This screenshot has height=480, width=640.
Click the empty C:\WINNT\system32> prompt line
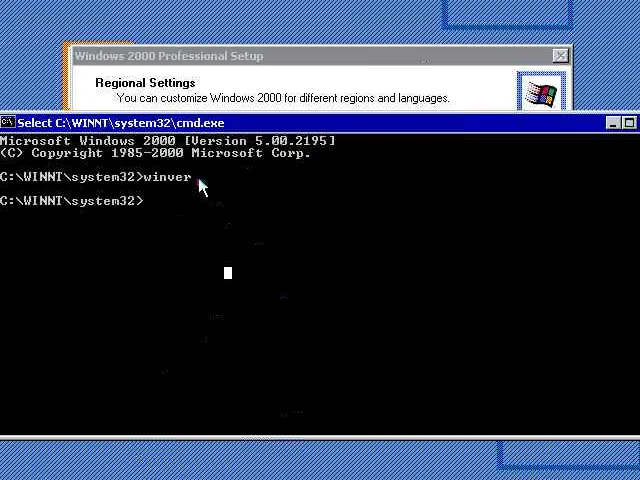click(72, 201)
